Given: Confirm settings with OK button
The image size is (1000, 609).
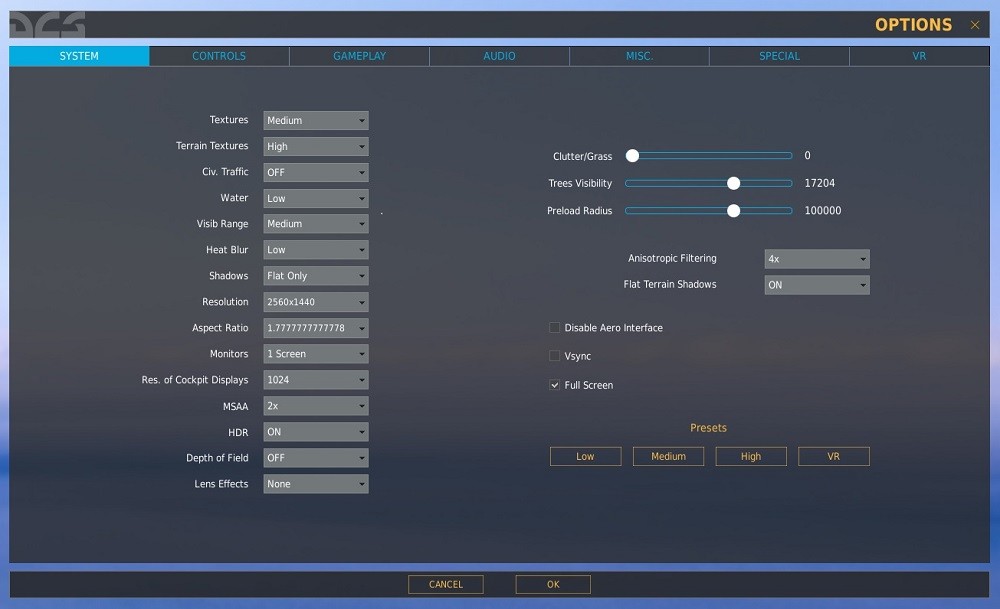Looking at the screenshot, I should pyautogui.click(x=553, y=585).
